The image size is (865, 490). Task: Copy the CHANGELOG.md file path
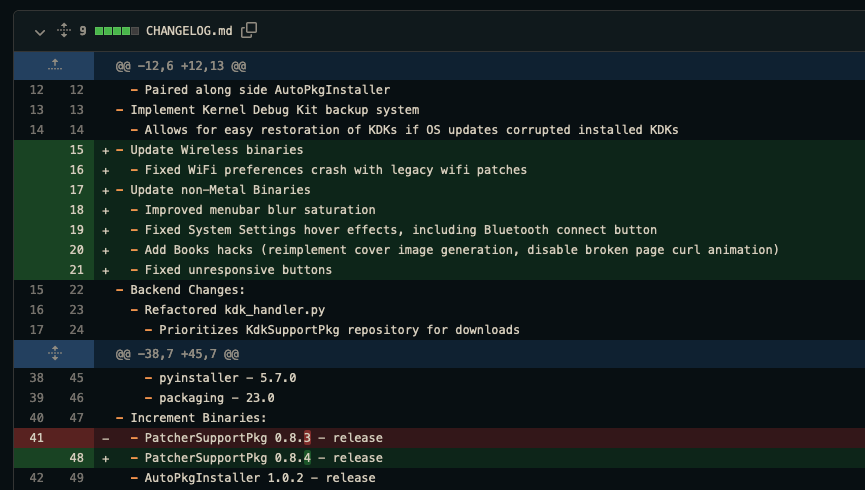[x=249, y=31]
